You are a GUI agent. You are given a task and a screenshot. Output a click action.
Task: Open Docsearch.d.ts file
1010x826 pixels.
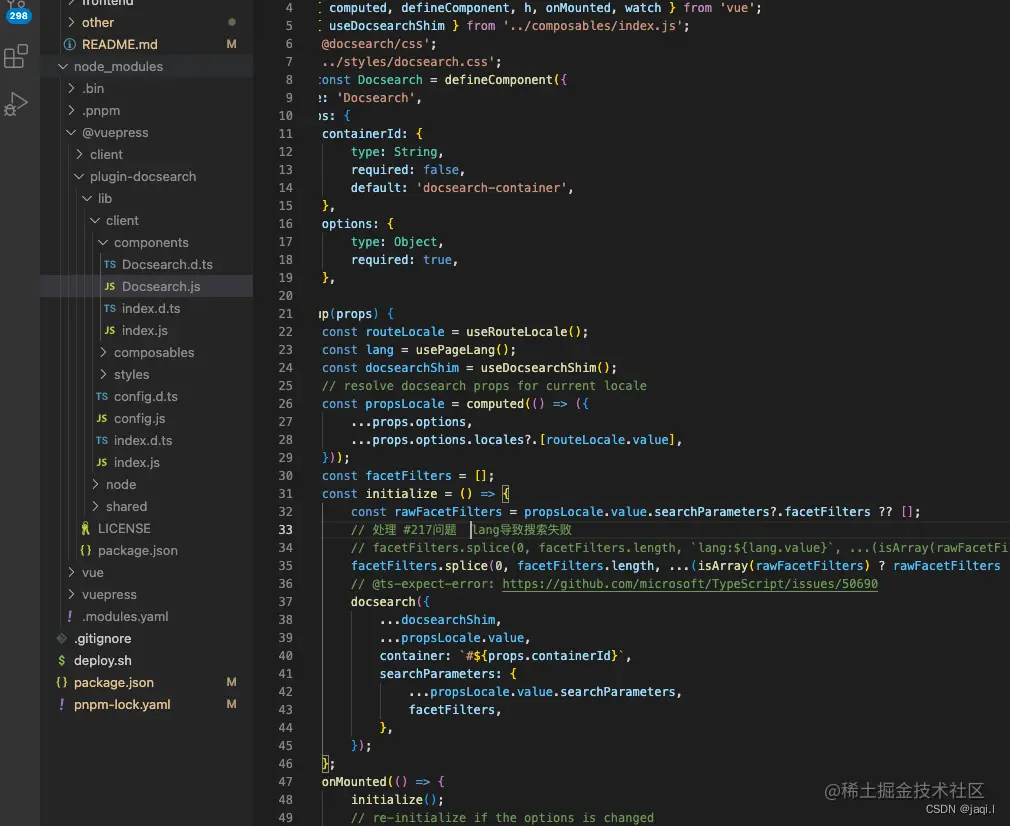(x=167, y=265)
